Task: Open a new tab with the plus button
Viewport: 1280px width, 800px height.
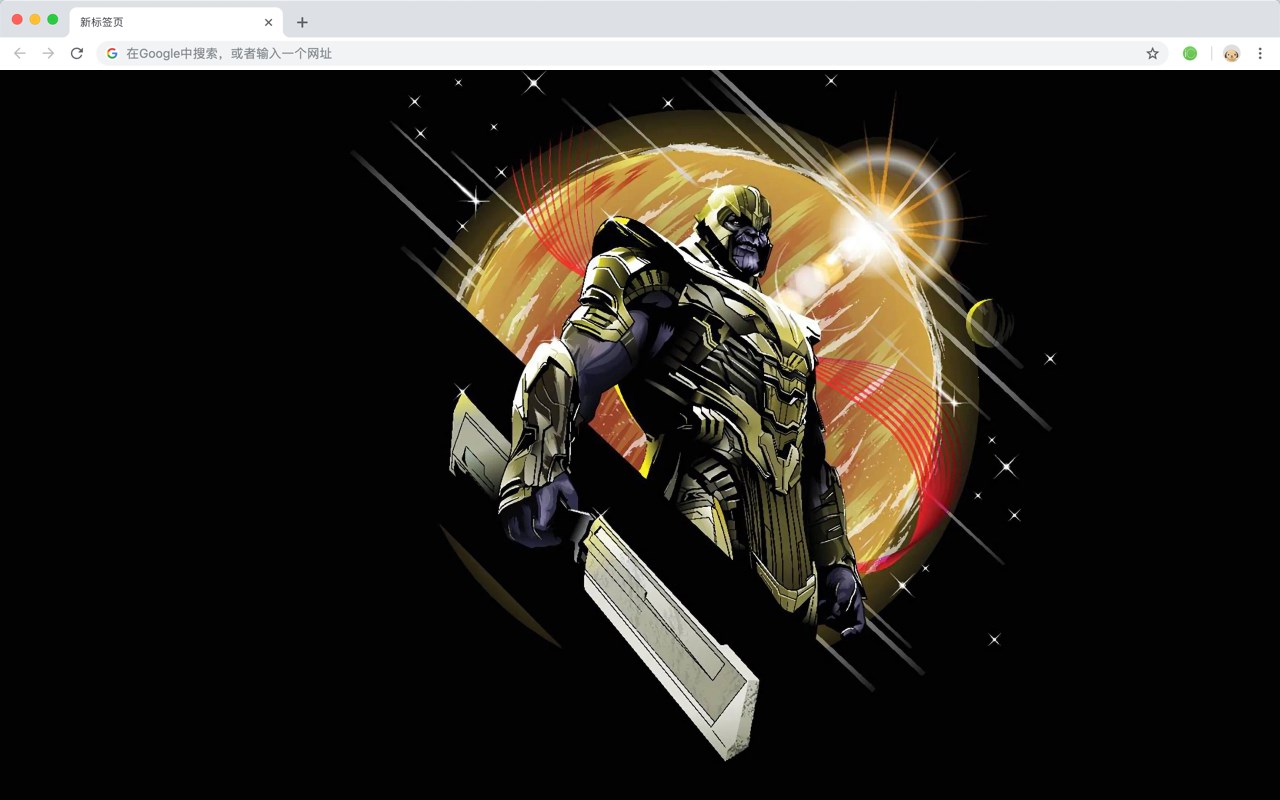Action: coord(302,22)
